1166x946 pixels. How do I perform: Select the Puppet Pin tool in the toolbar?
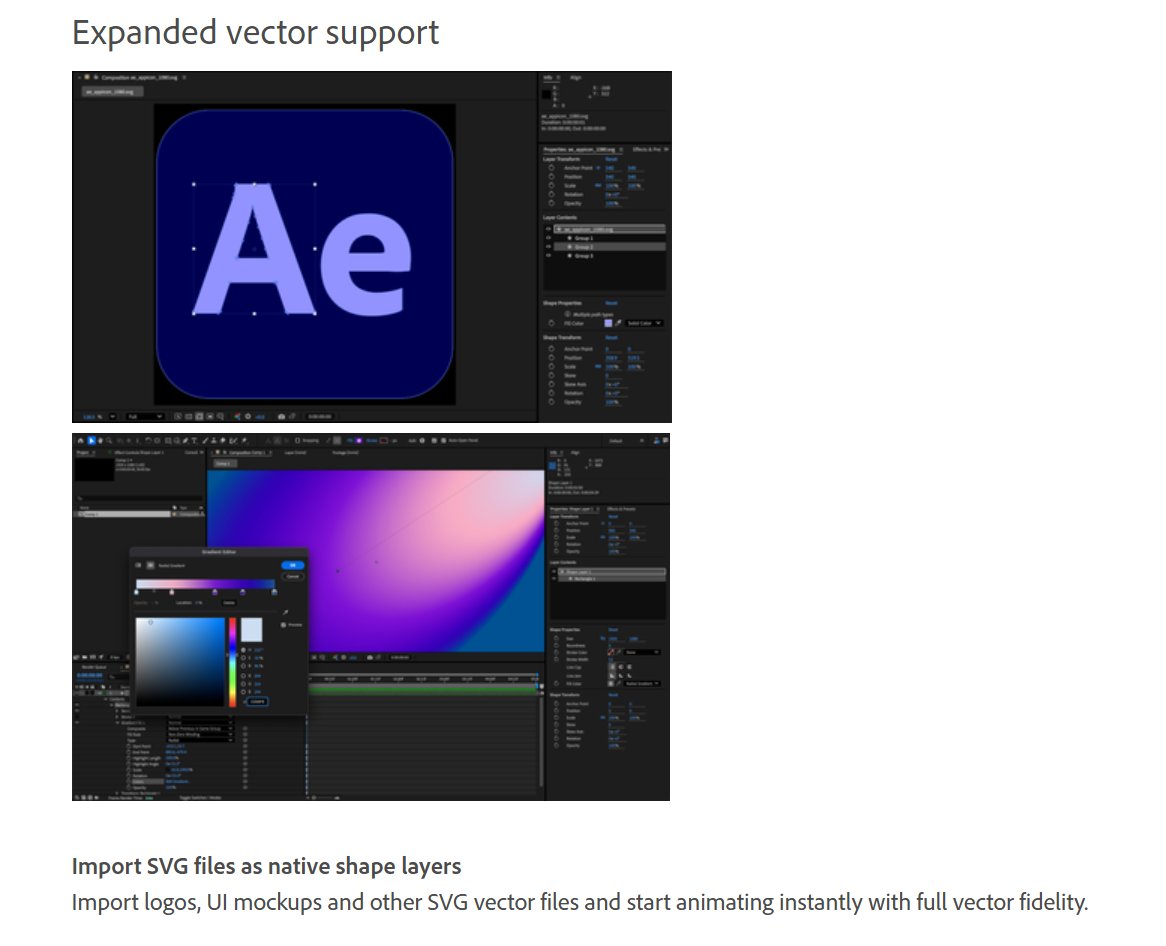click(x=244, y=440)
